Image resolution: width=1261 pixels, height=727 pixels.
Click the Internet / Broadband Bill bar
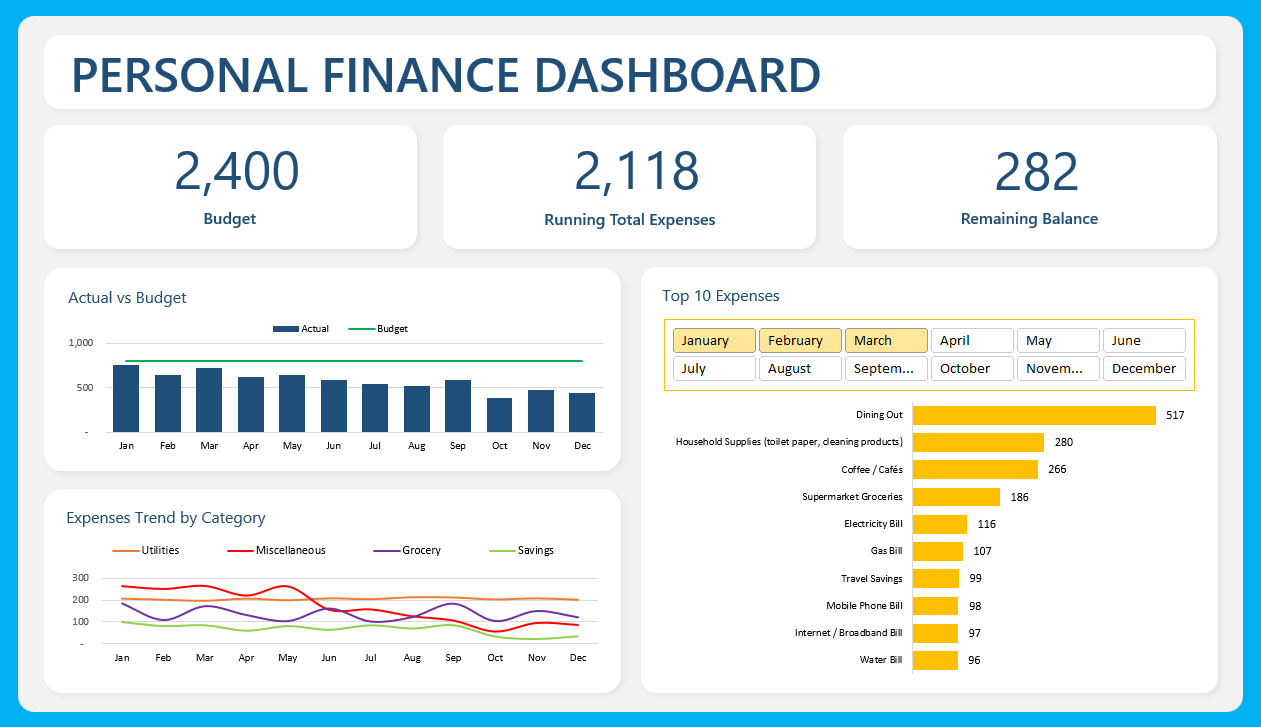click(x=935, y=633)
